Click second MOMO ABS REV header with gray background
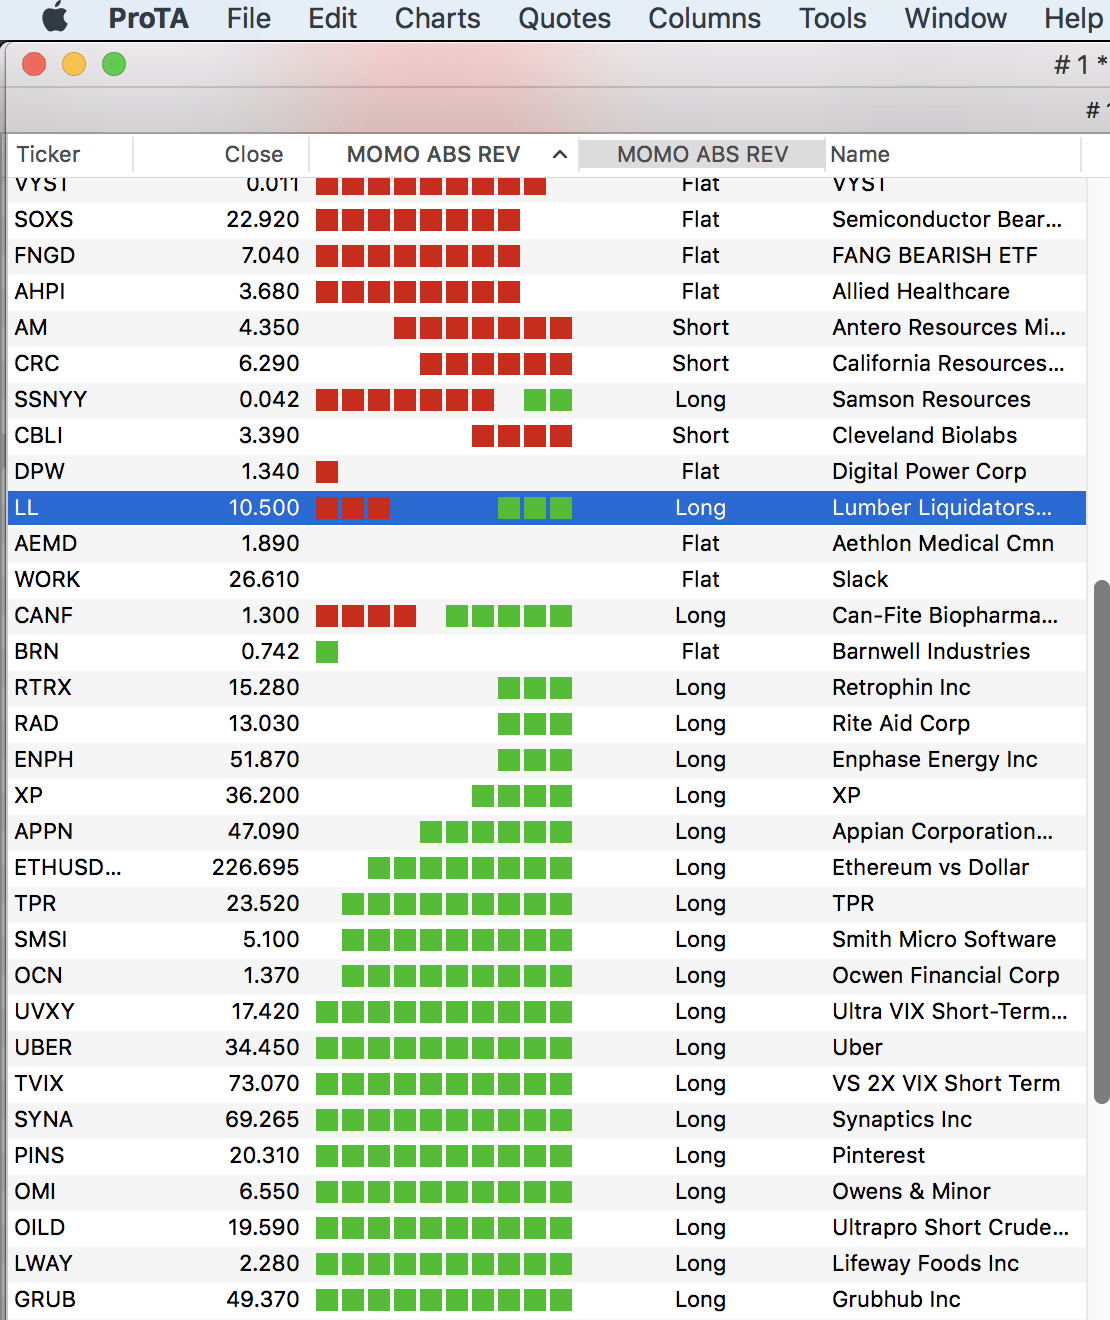This screenshot has height=1320, width=1110. pyautogui.click(x=702, y=154)
